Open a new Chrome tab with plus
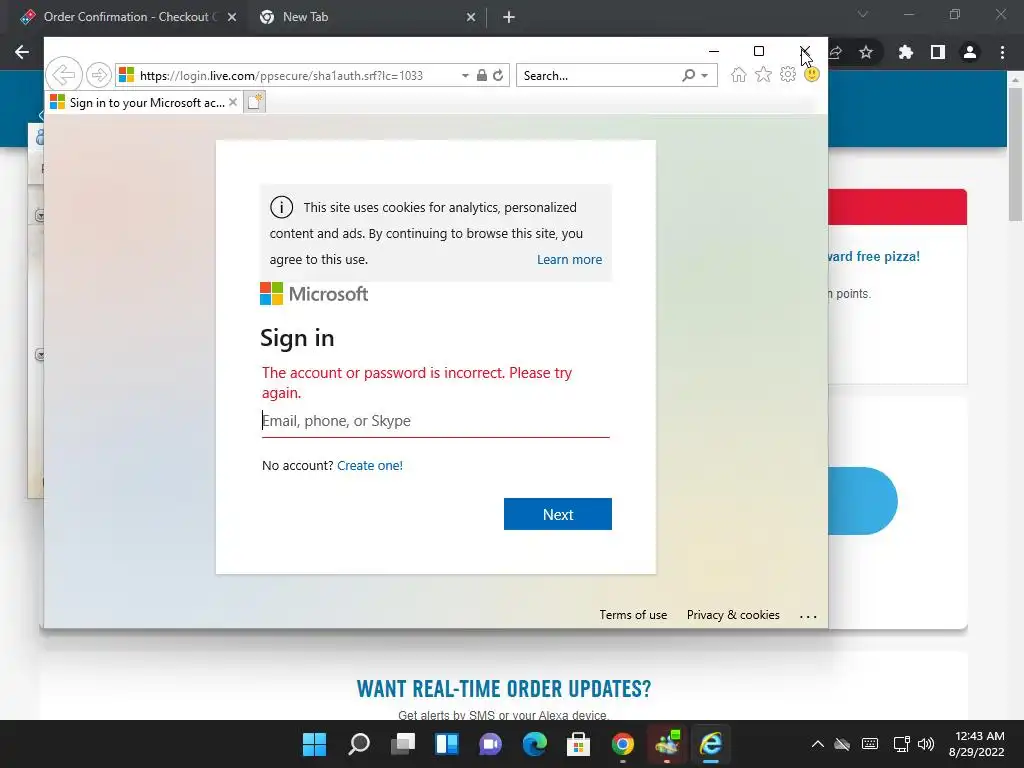This screenshot has height=768, width=1024. pos(509,18)
